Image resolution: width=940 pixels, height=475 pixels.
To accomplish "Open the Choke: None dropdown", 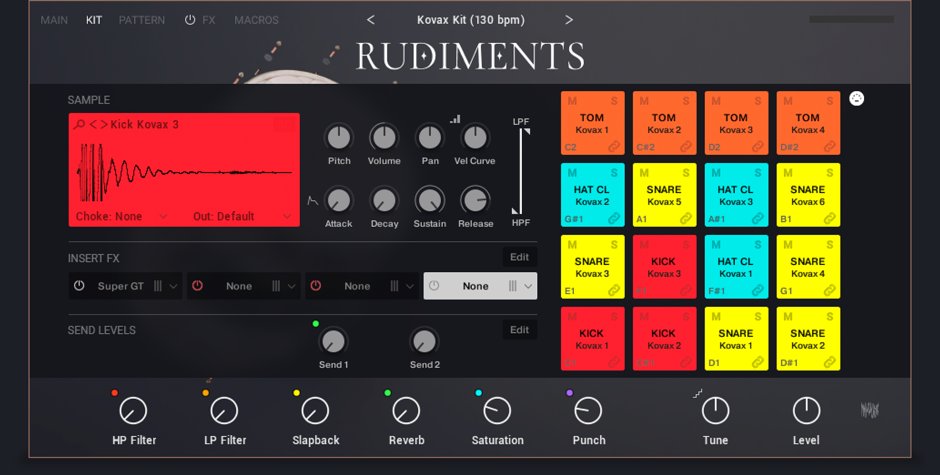I will 120,216.
